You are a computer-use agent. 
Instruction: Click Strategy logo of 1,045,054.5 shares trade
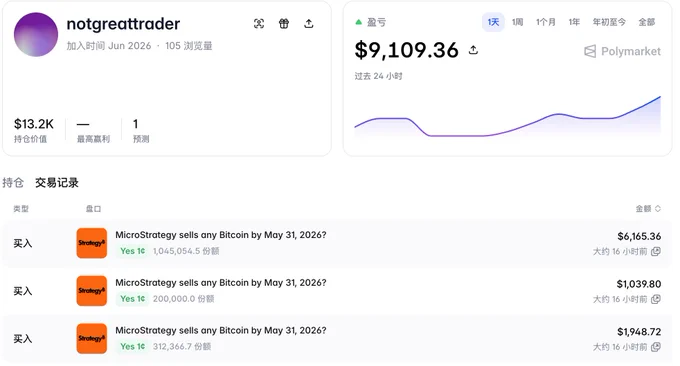tap(92, 243)
